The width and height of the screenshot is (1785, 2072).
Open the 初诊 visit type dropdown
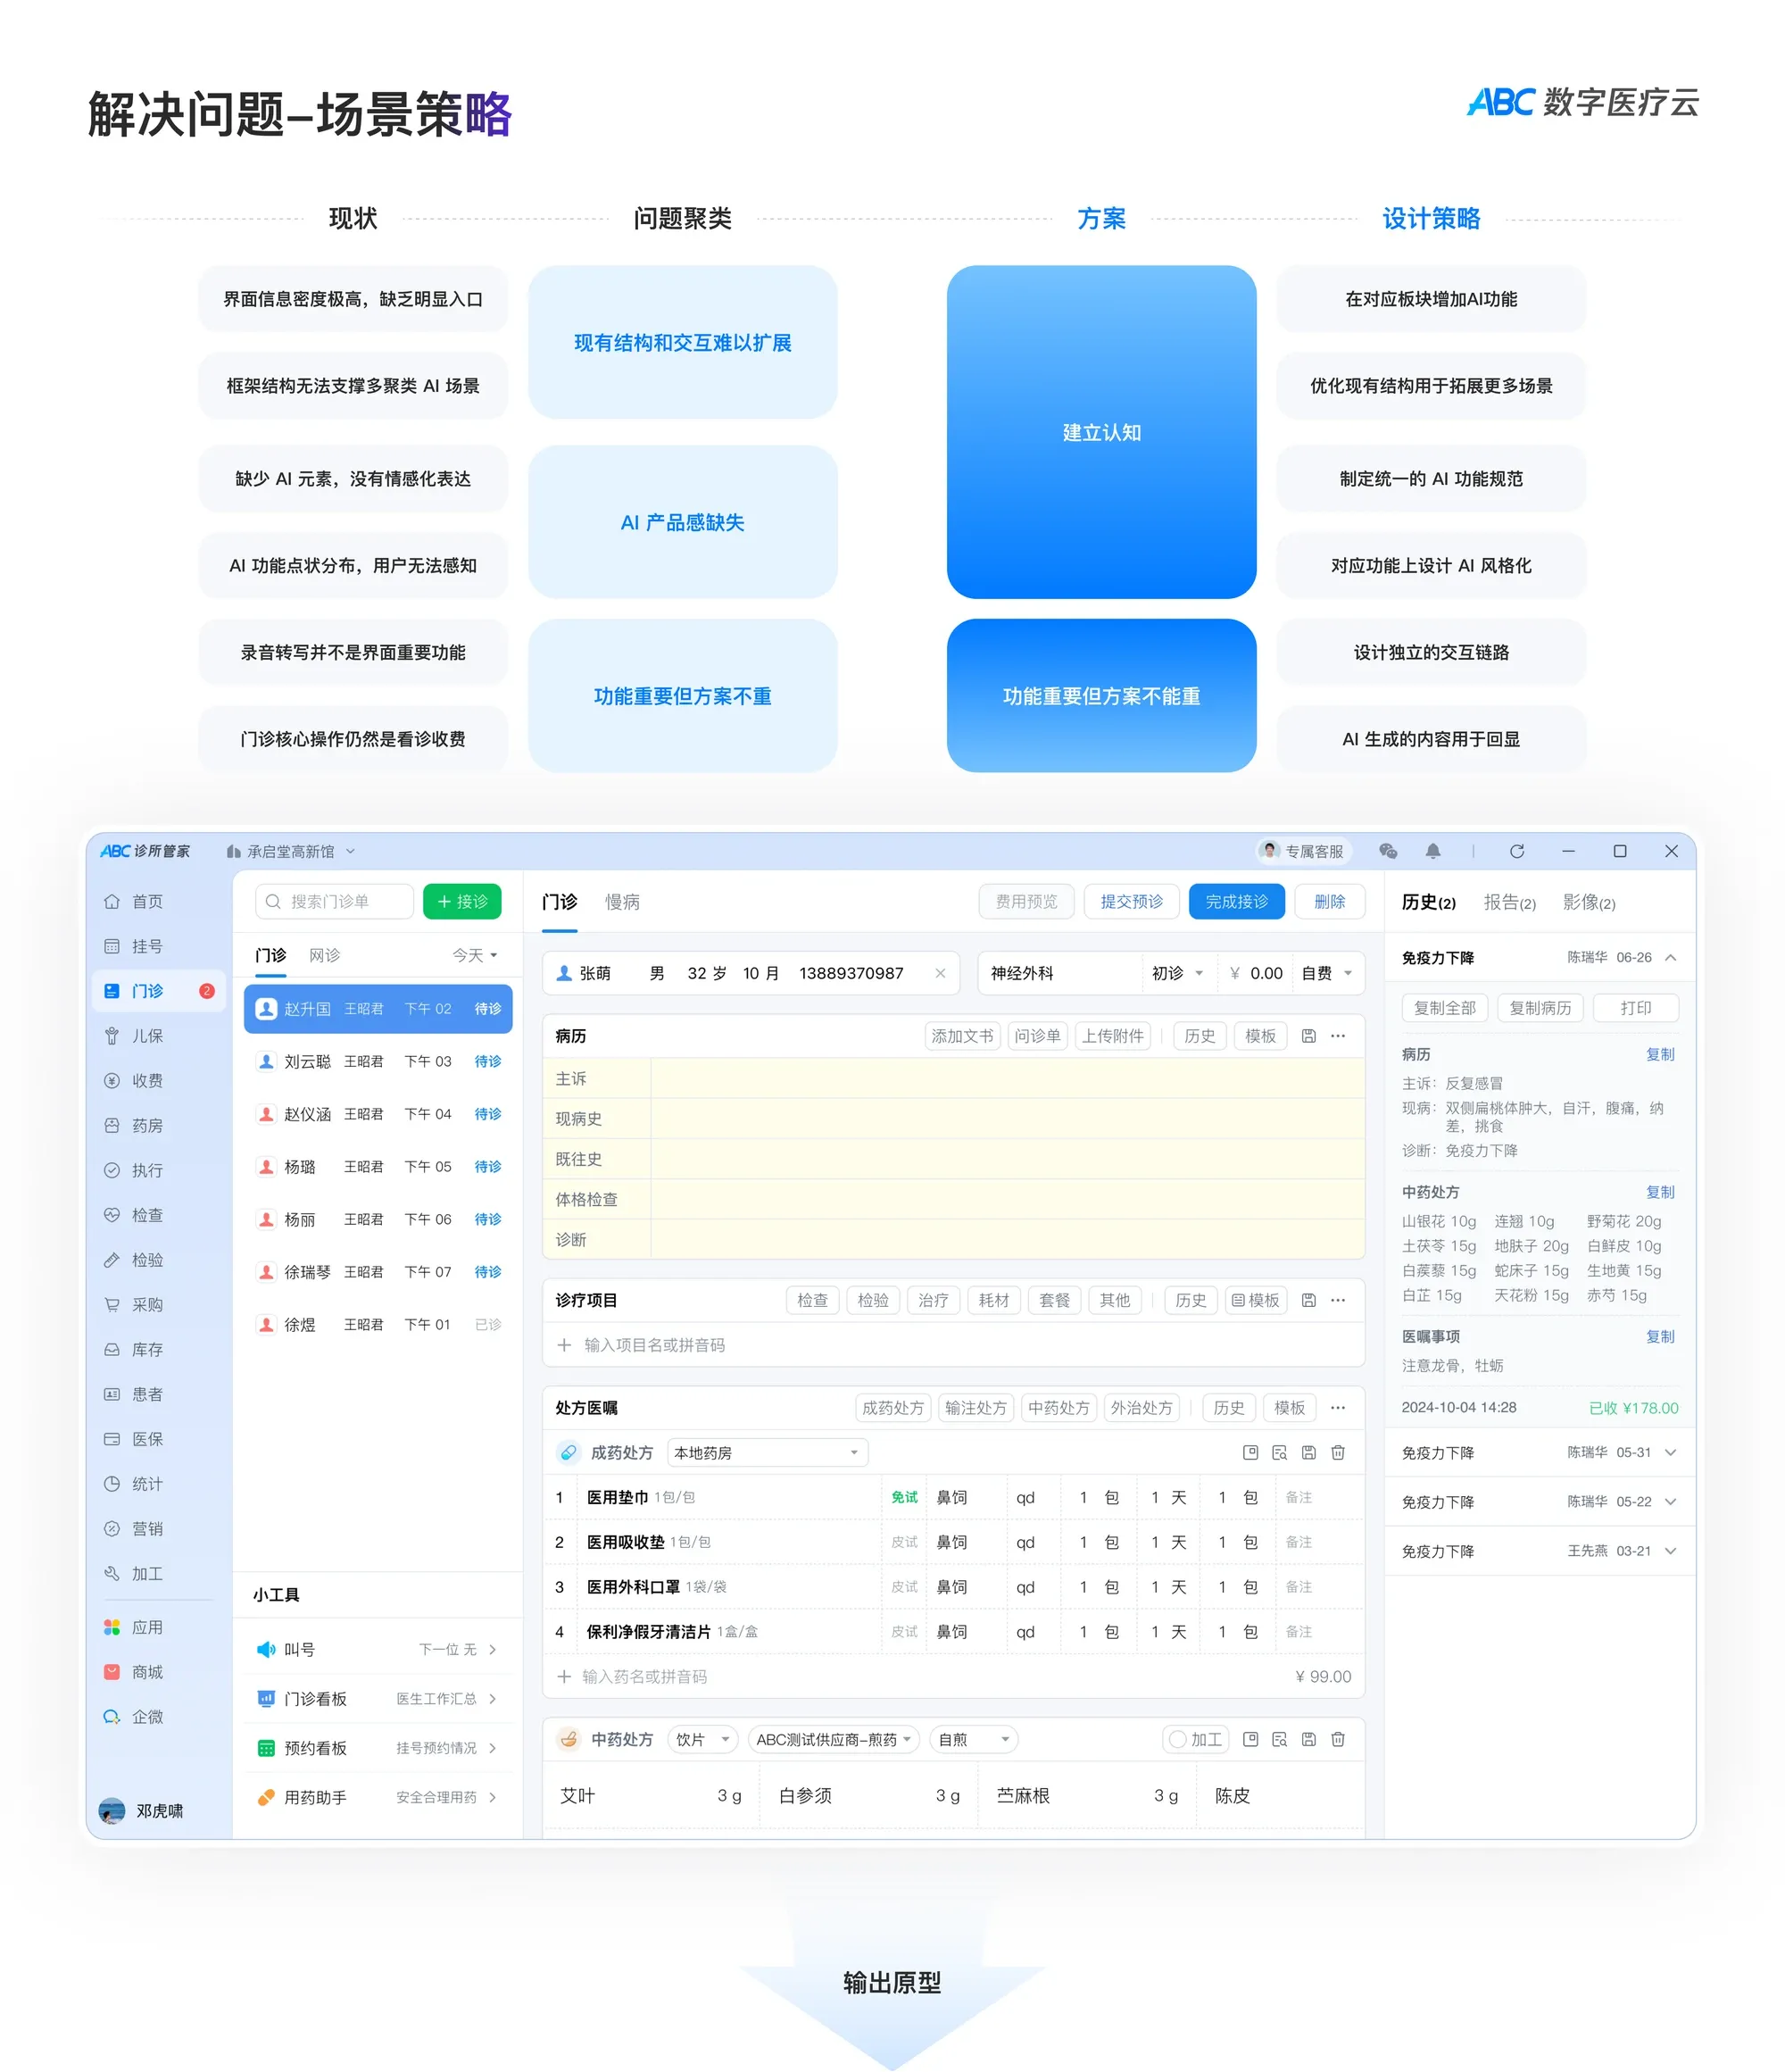1178,973
